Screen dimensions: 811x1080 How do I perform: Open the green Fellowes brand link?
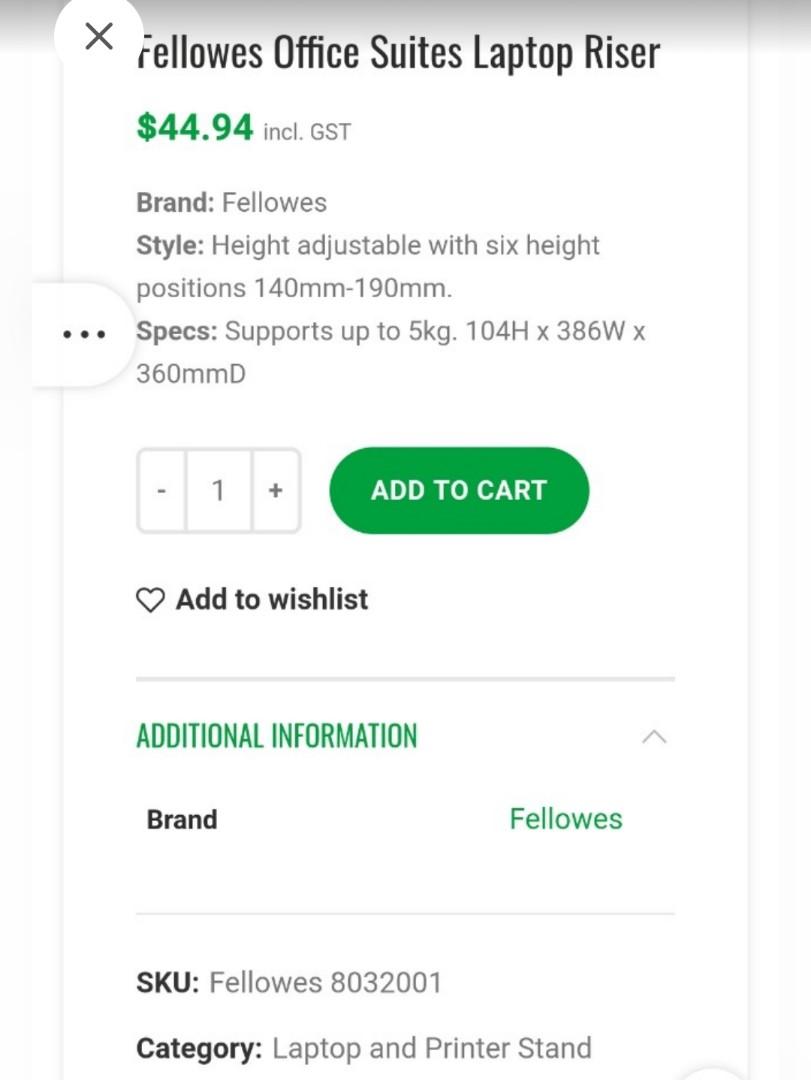(565, 819)
